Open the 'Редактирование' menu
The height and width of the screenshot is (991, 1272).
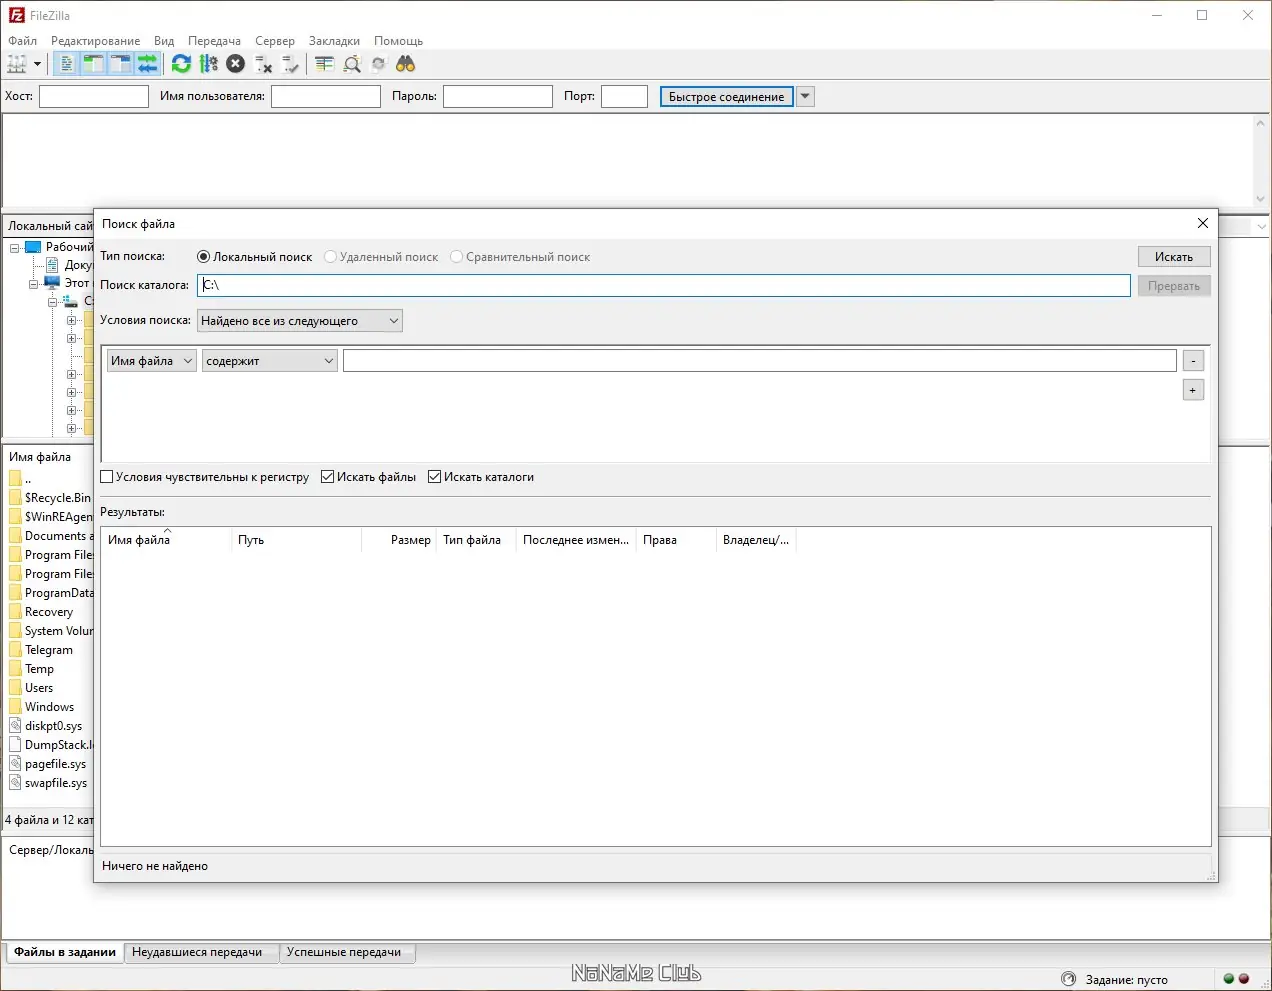pyautogui.click(x=96, y=41)
